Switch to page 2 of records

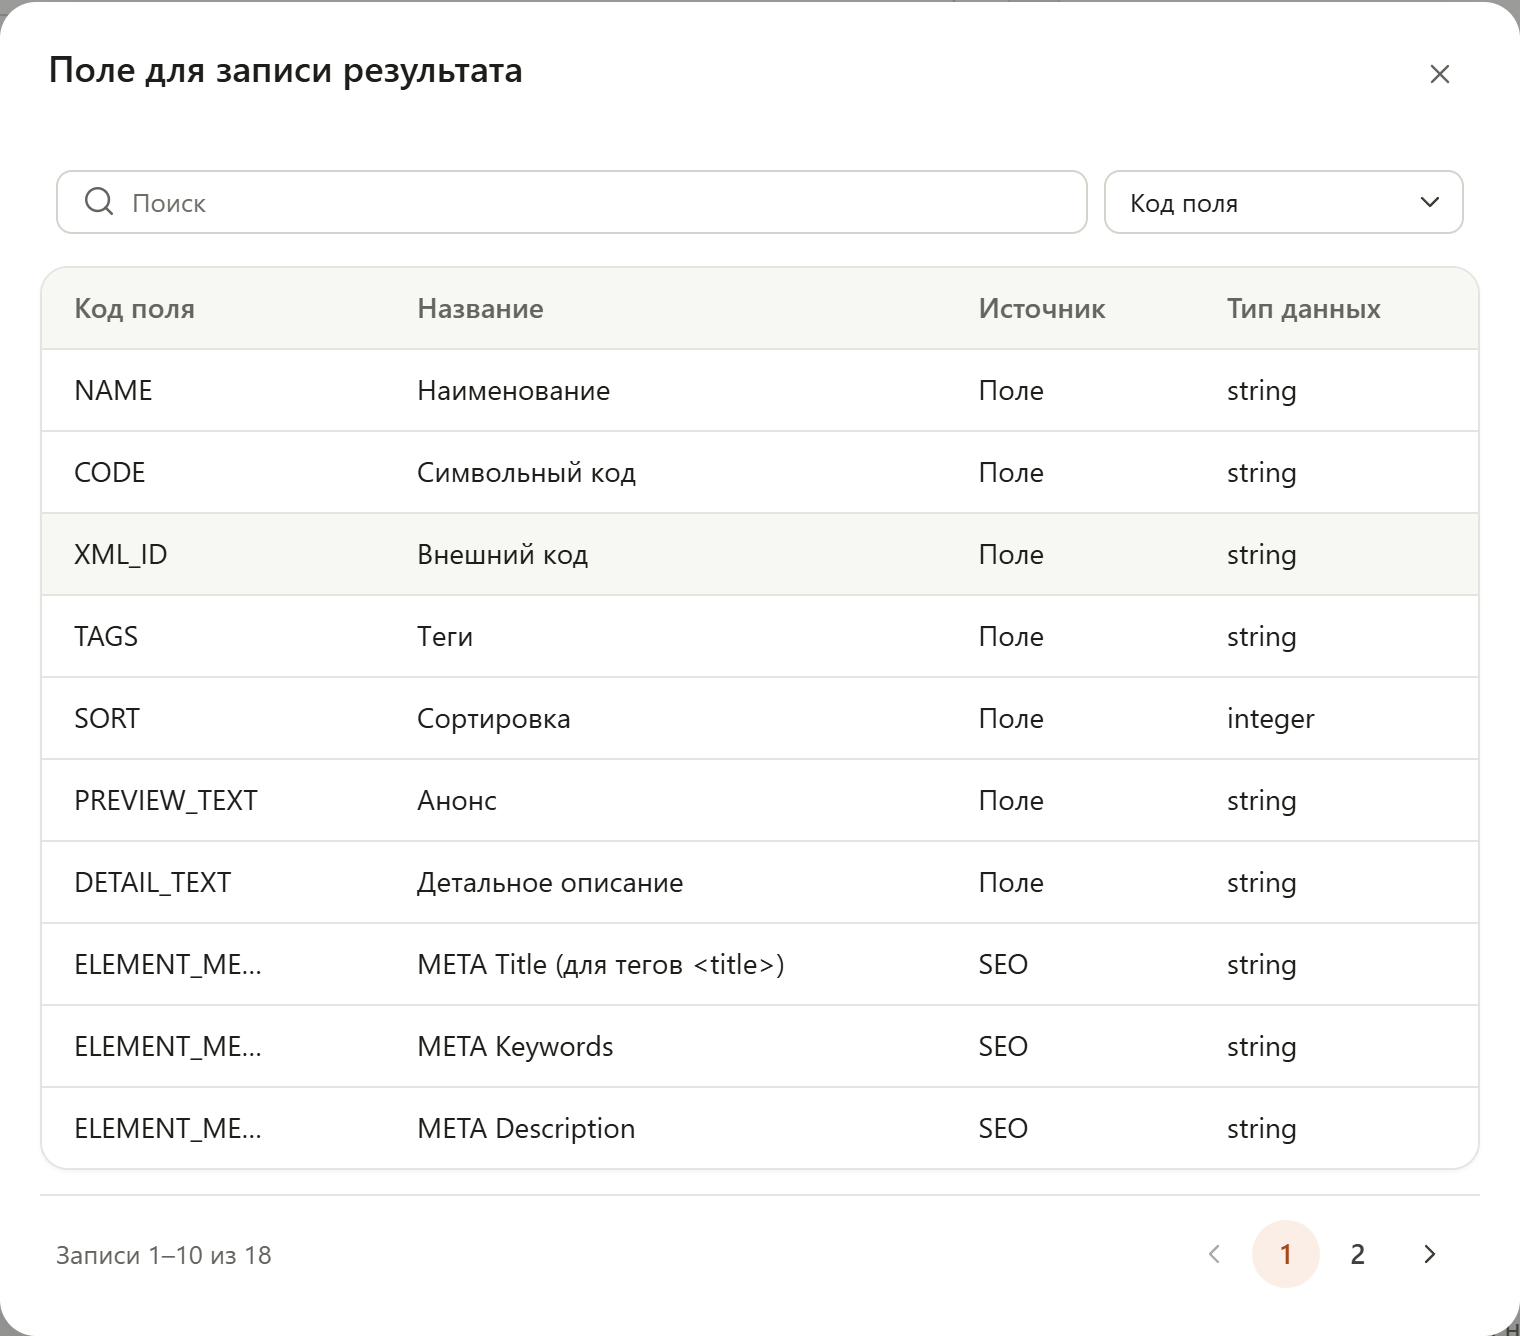click(x=1358, y=1254)
